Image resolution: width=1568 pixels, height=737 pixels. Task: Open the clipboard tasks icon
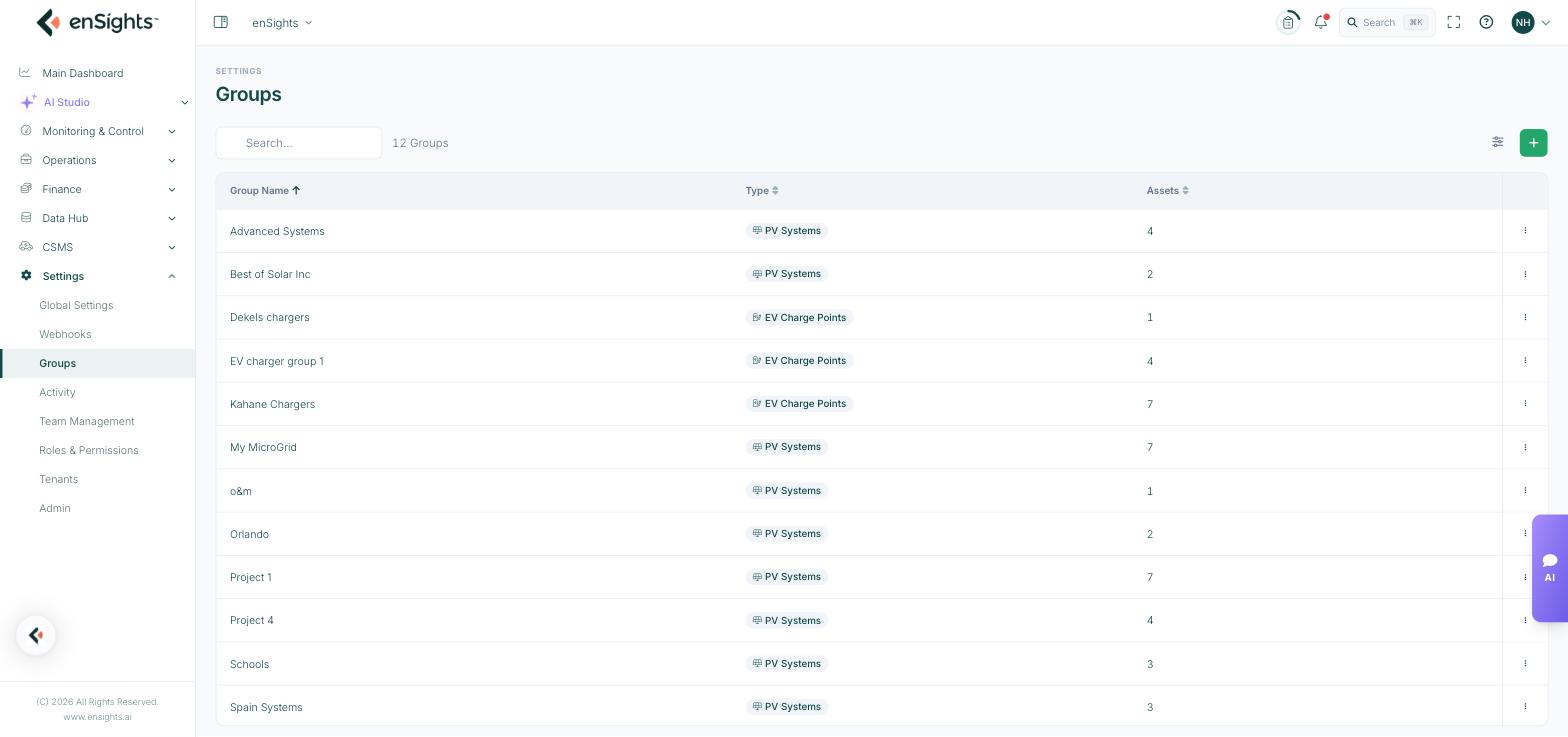(1288, 22)
